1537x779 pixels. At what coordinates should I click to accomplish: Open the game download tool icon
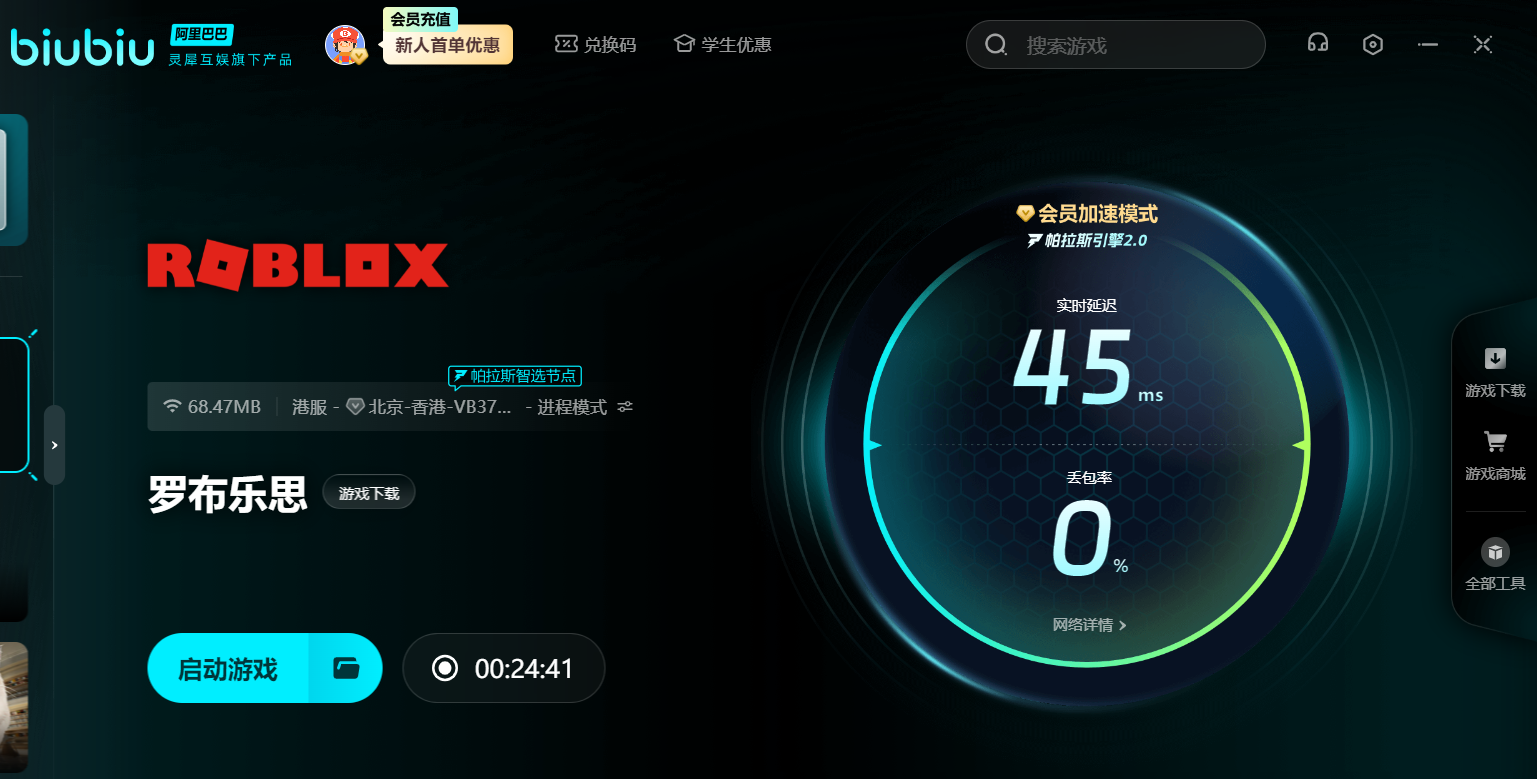(1495, 371)
